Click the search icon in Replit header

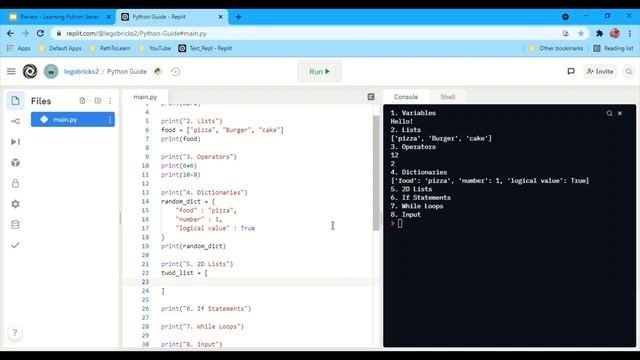click(x=629, y=71)
